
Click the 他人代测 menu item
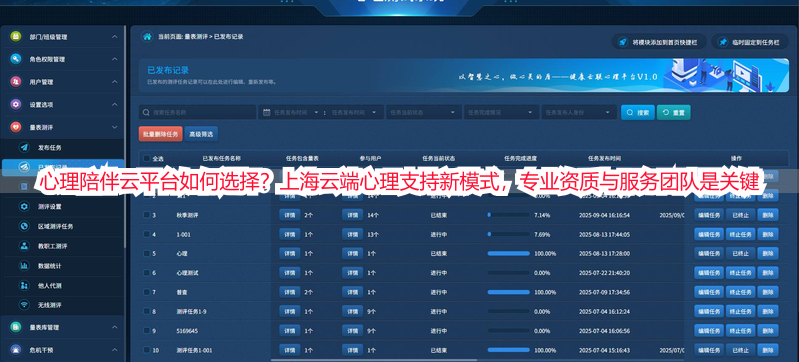click(62, 286)
